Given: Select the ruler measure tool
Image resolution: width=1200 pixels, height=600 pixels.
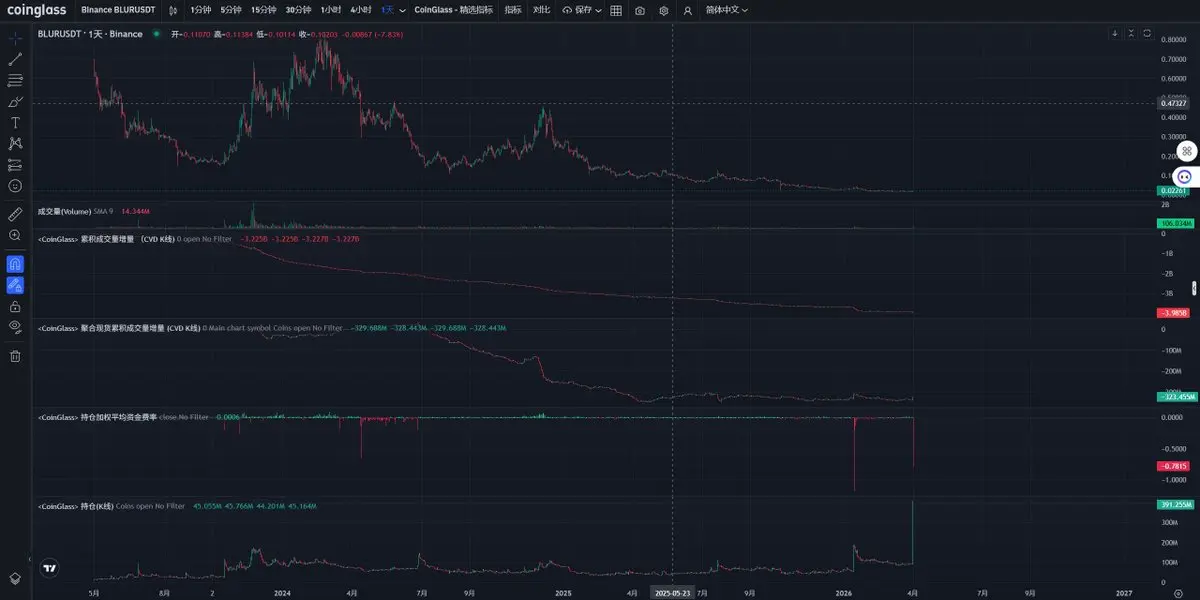Looking at the screenshot, I should (15, 214).
